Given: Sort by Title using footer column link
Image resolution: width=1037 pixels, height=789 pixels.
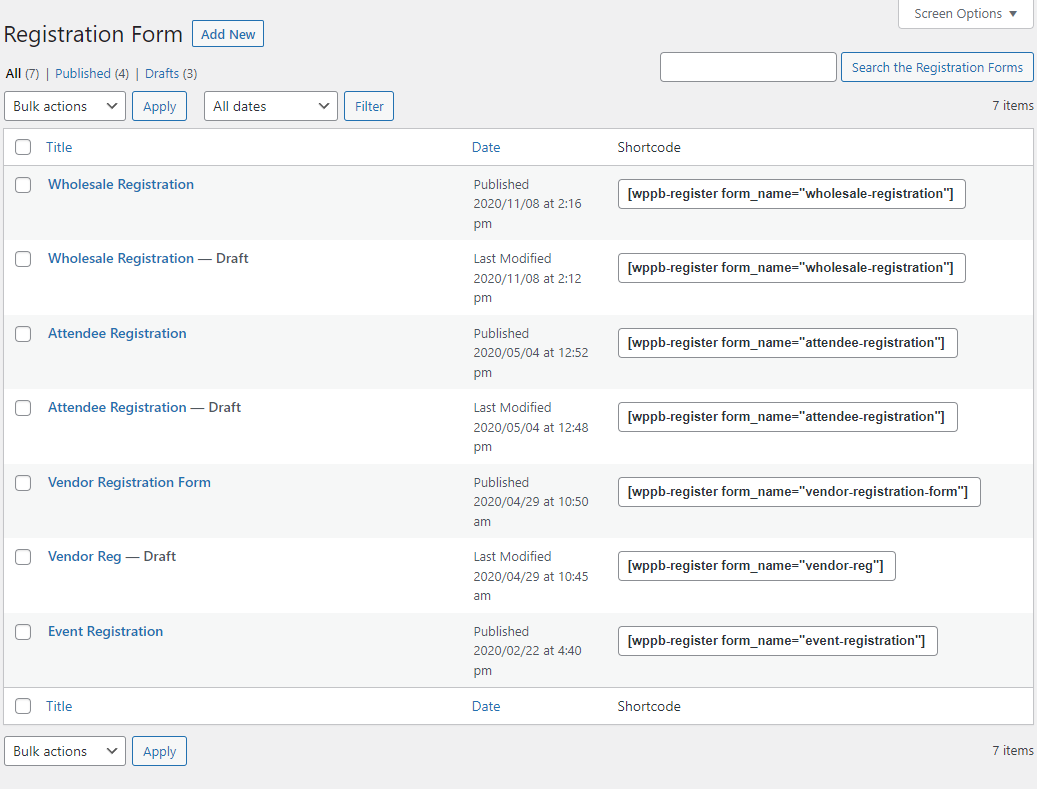Looking at the screenshot, I should point(59,706).
